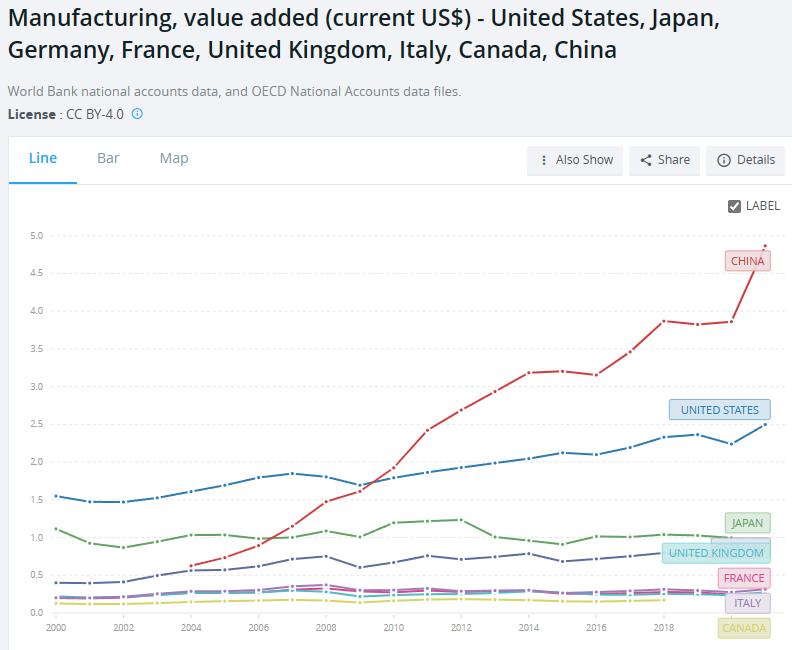This screenshot has height=650, width=792.
Task: Click the UNITED STATES series label
Action: 719,410
